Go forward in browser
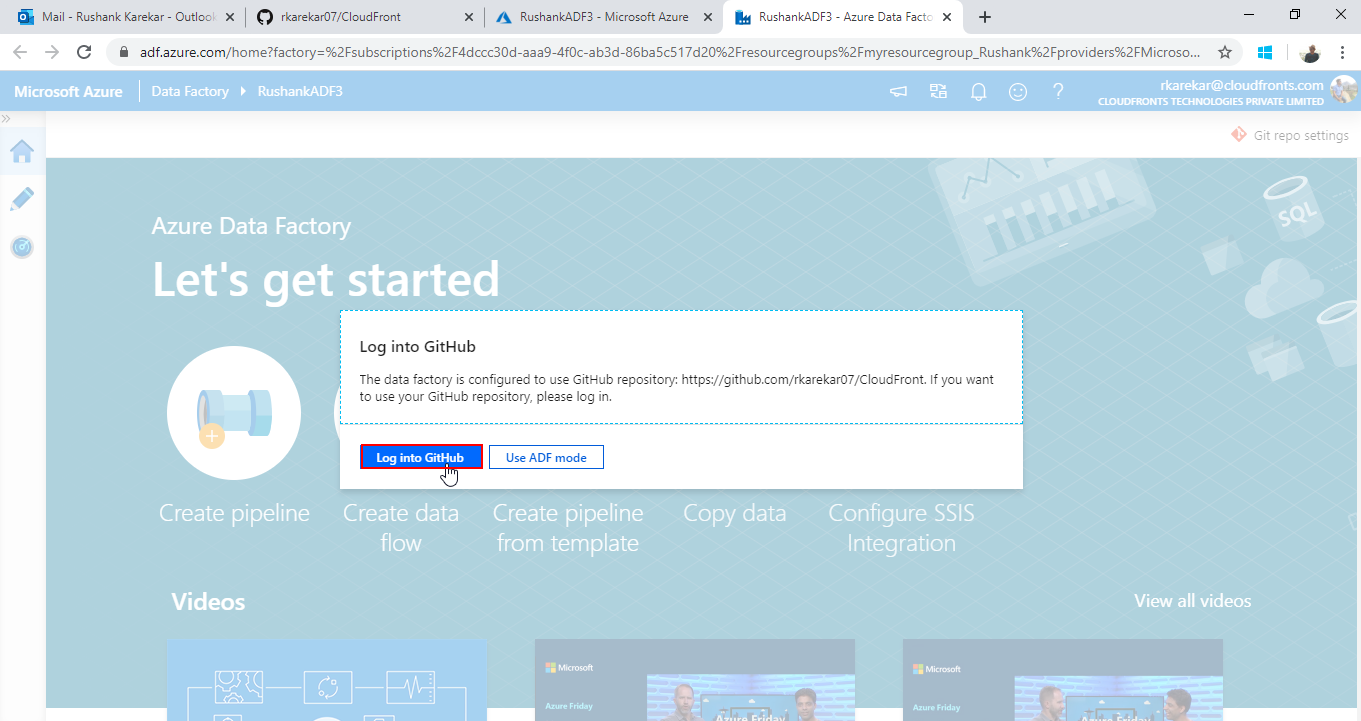 (x=52, y=52)
